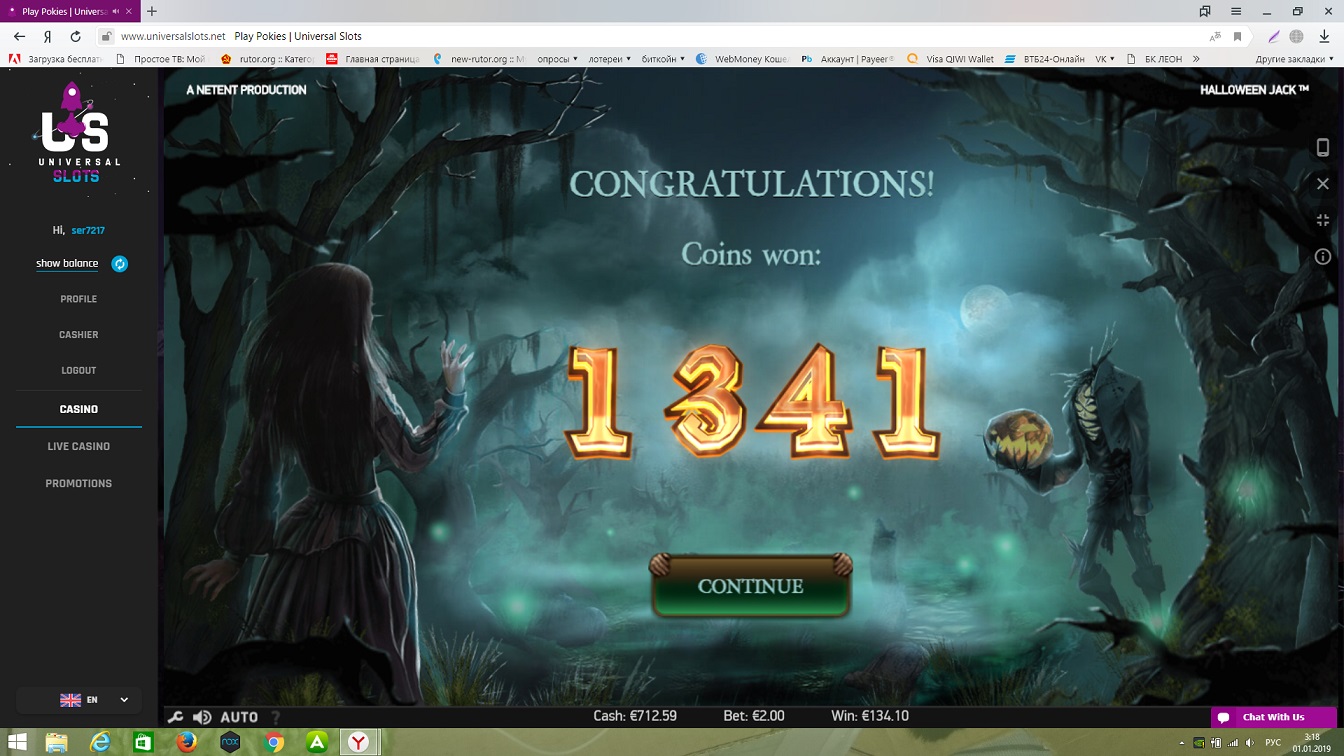This screenshot has height=756, width=1344.
Task: Go back with the browser arrow
Action: tap(19, 36)
